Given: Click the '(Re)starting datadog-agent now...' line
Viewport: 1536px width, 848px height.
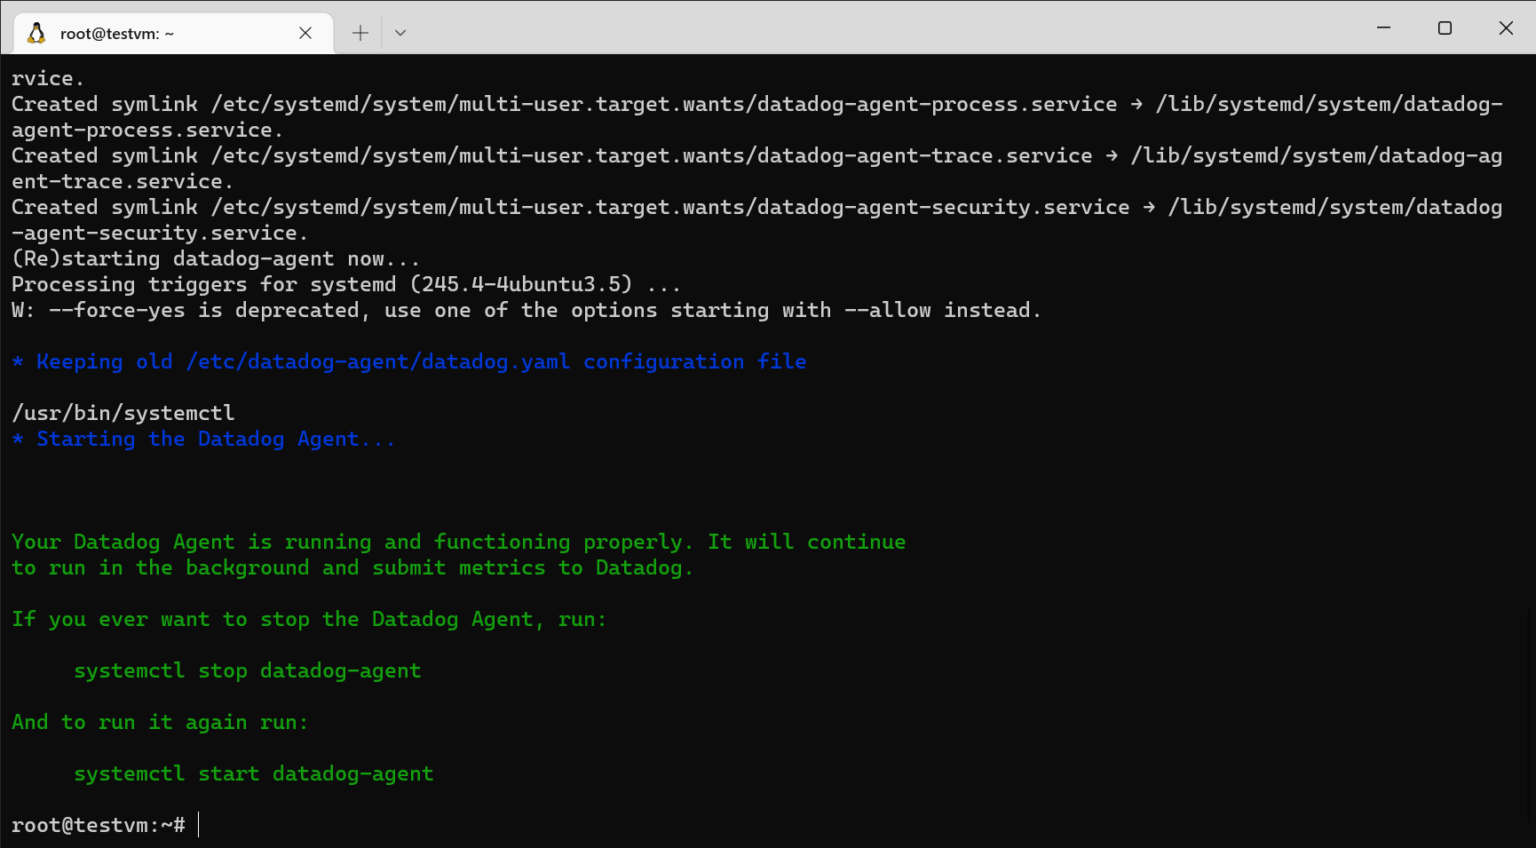Looking at the screenshot, I should click(215, 259).
